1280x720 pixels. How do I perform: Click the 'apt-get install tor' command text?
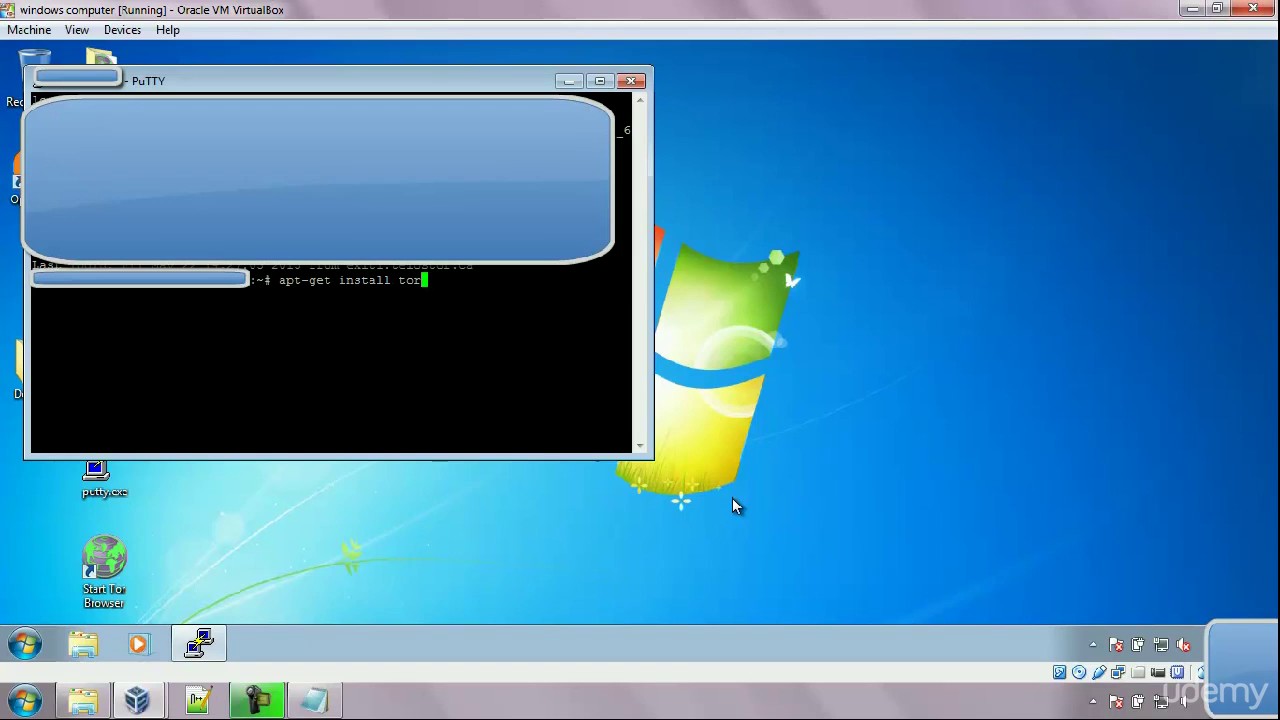pos(349,281)
